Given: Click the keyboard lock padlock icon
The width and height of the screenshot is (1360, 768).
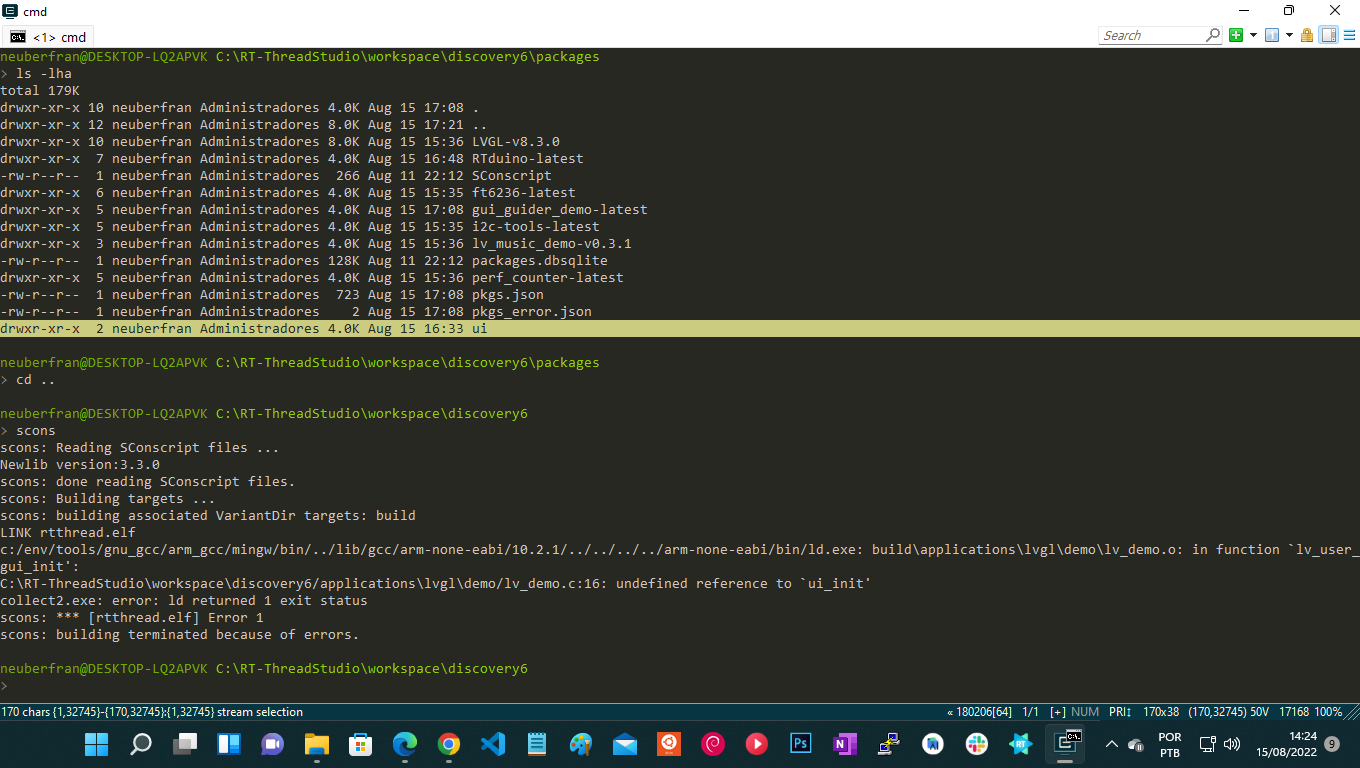Looking at the screenshot, I should (x=1307, y=34).
